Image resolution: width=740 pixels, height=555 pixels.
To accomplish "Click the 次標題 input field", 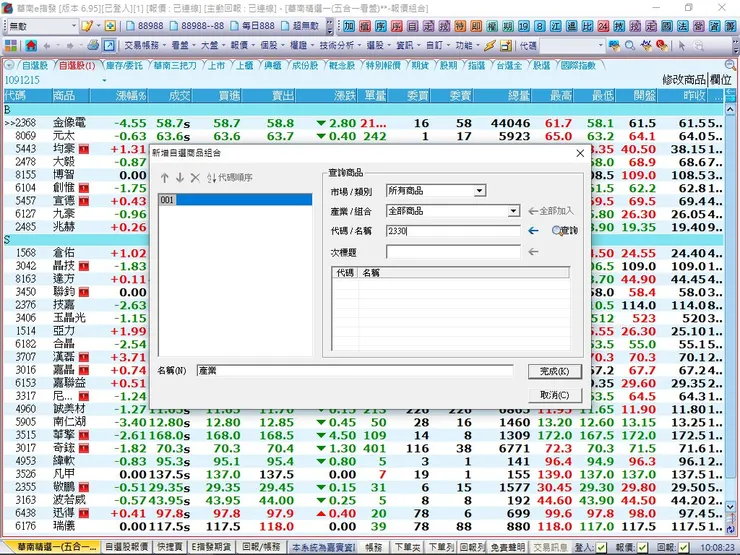I will point(453,252).
